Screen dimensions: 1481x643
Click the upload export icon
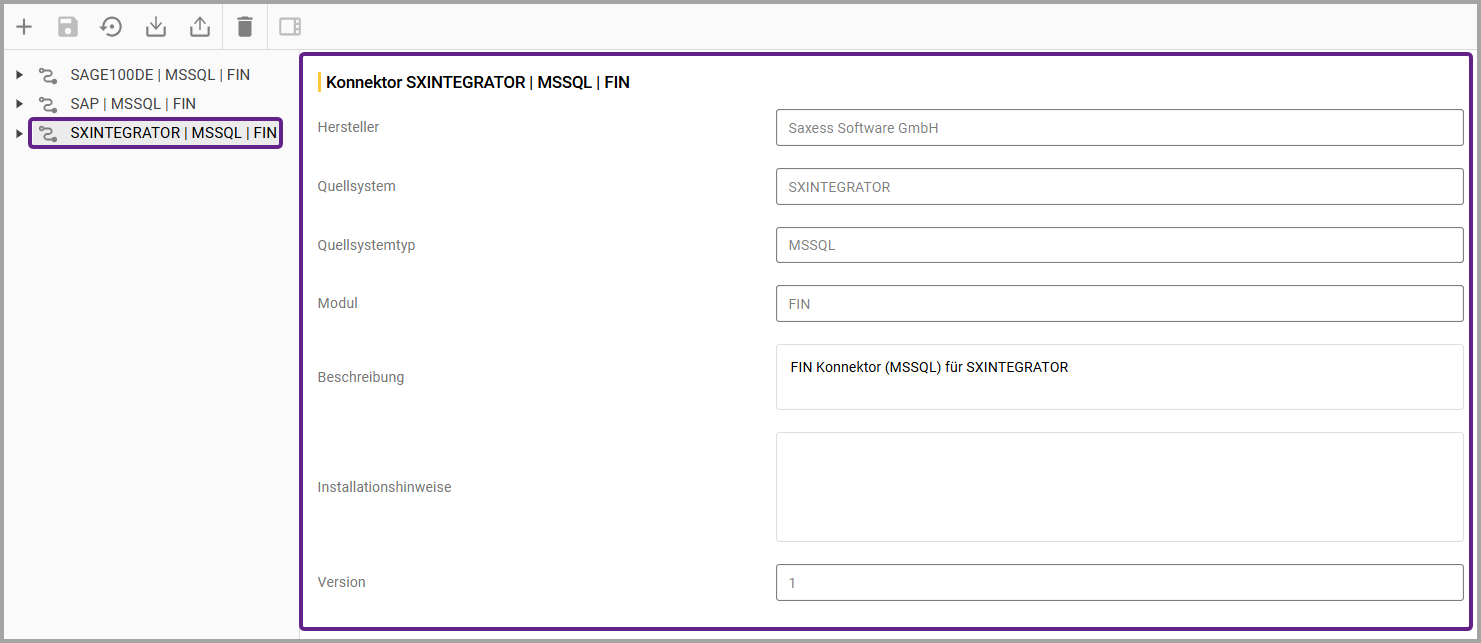(x=200, y=27)
